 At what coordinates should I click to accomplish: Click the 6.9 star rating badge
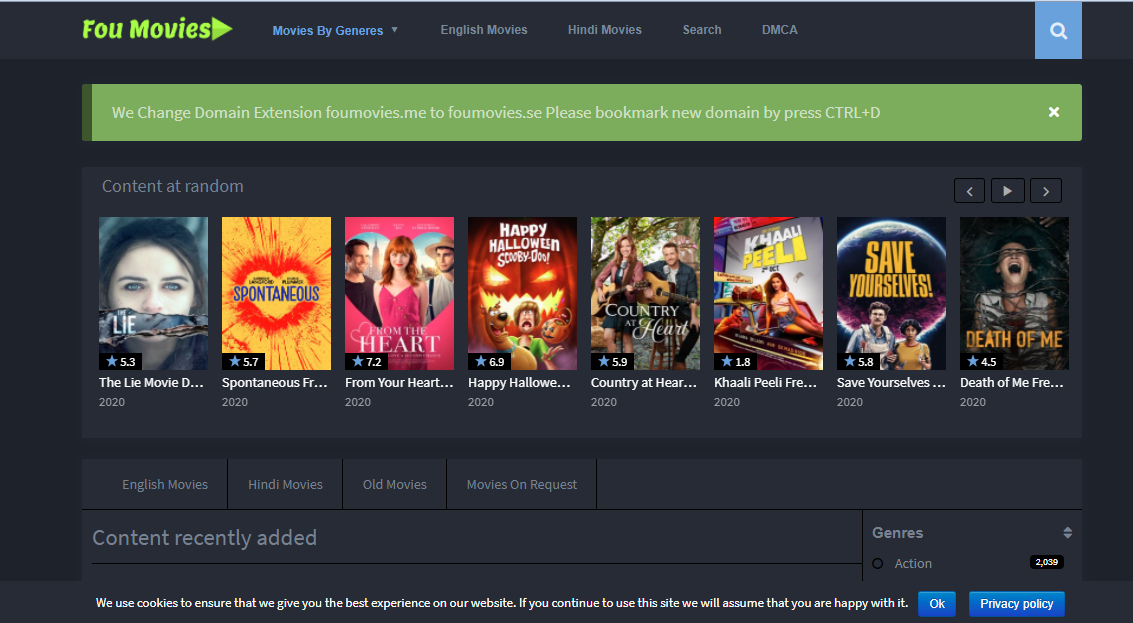(x=489, y=361)
